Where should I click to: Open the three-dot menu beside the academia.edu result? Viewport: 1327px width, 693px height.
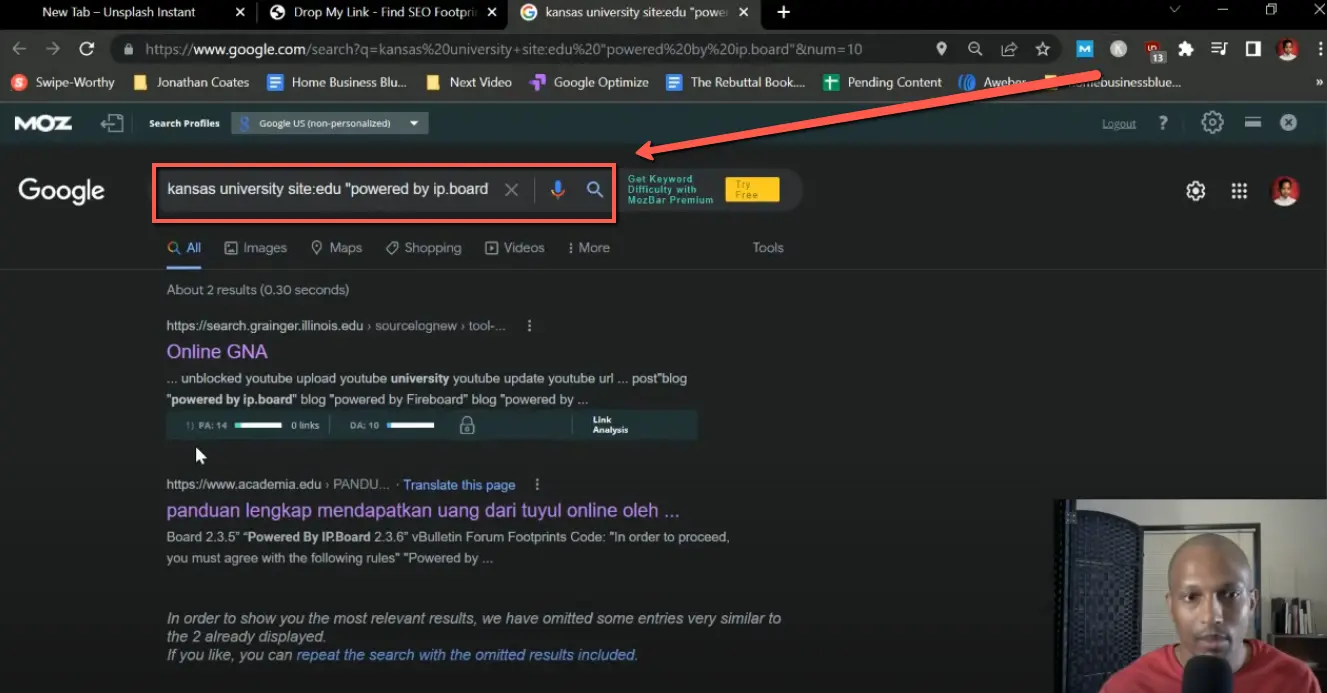pyautogui.click(x=537, y=484)
